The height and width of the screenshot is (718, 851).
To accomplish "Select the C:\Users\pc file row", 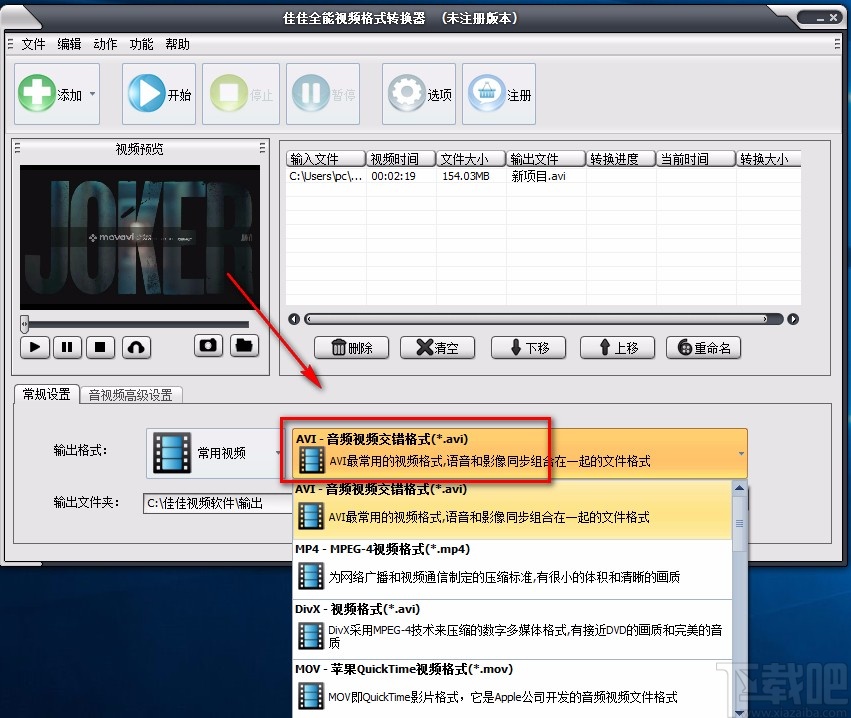I will coord(543,176).
